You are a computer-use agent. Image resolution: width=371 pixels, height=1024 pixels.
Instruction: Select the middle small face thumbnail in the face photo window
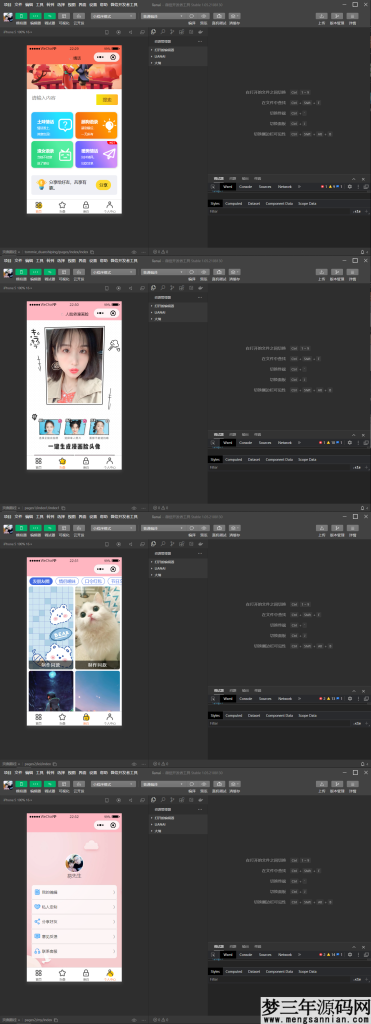74,426
